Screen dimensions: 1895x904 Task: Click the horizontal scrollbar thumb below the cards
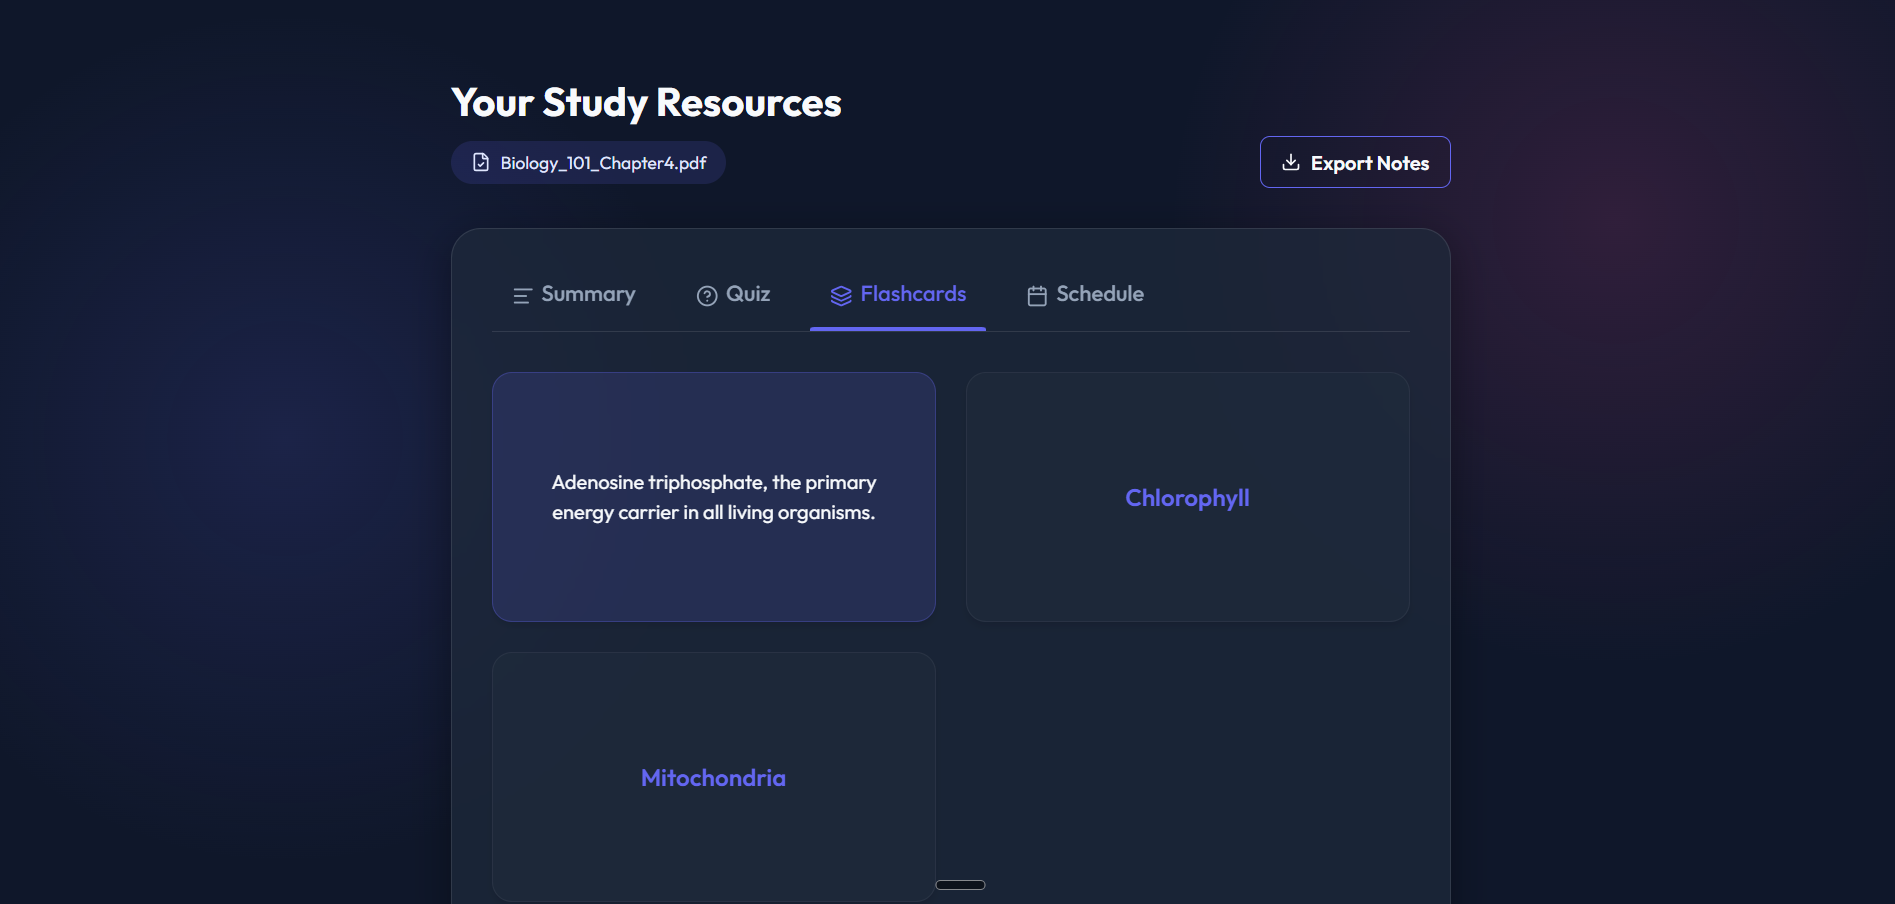coord(960,885)
